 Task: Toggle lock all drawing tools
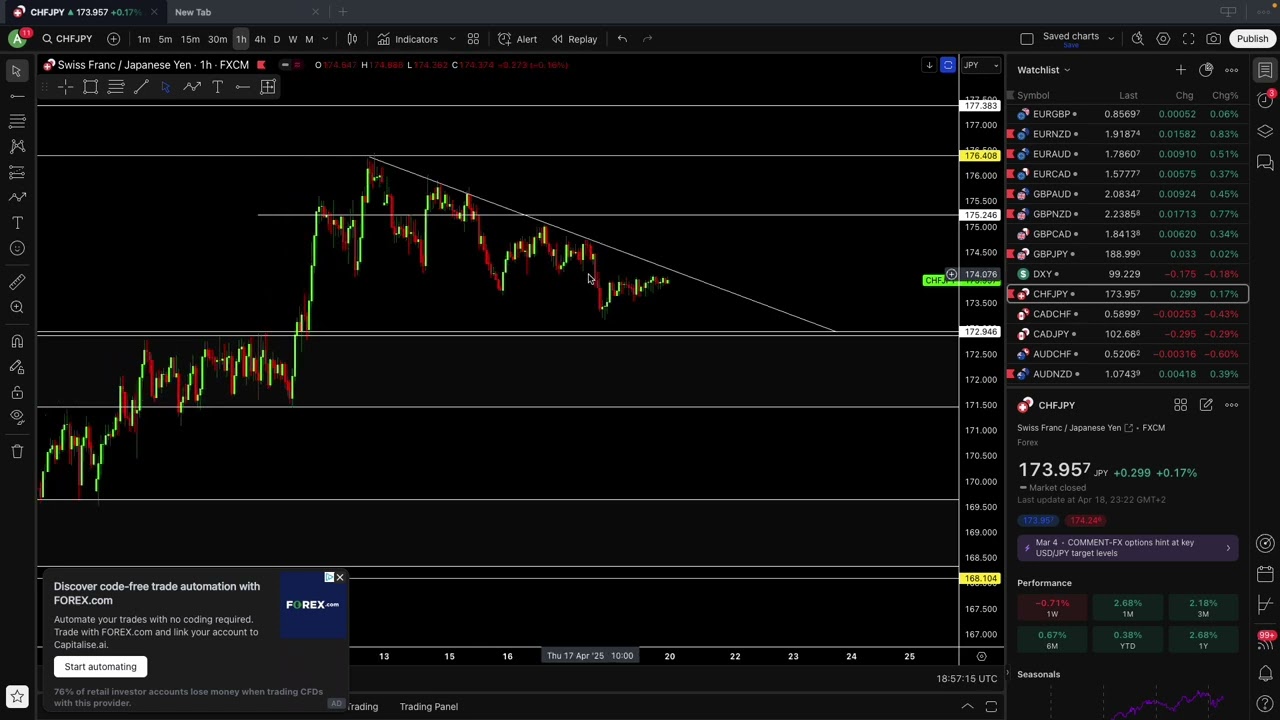[17, 392]
